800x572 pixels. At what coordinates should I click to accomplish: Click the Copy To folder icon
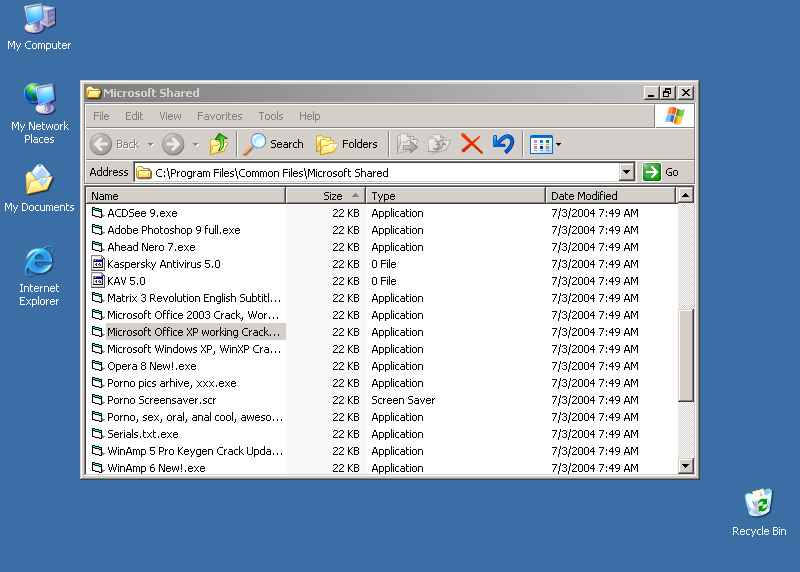439,144
